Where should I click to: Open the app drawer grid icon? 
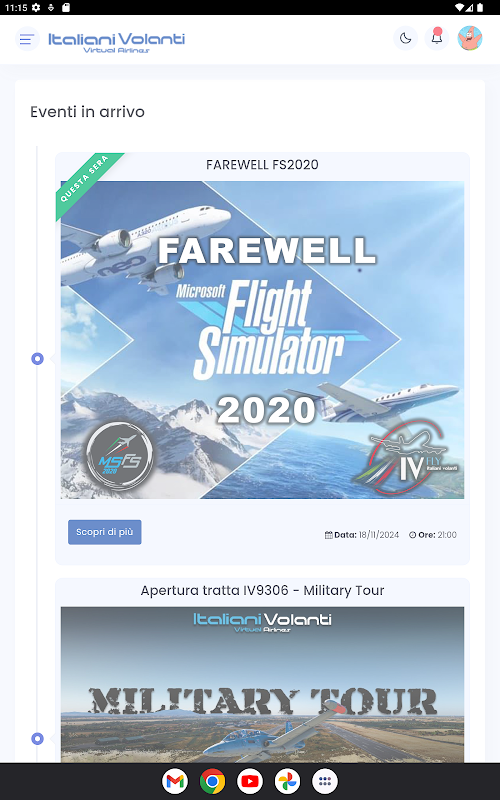325,781
